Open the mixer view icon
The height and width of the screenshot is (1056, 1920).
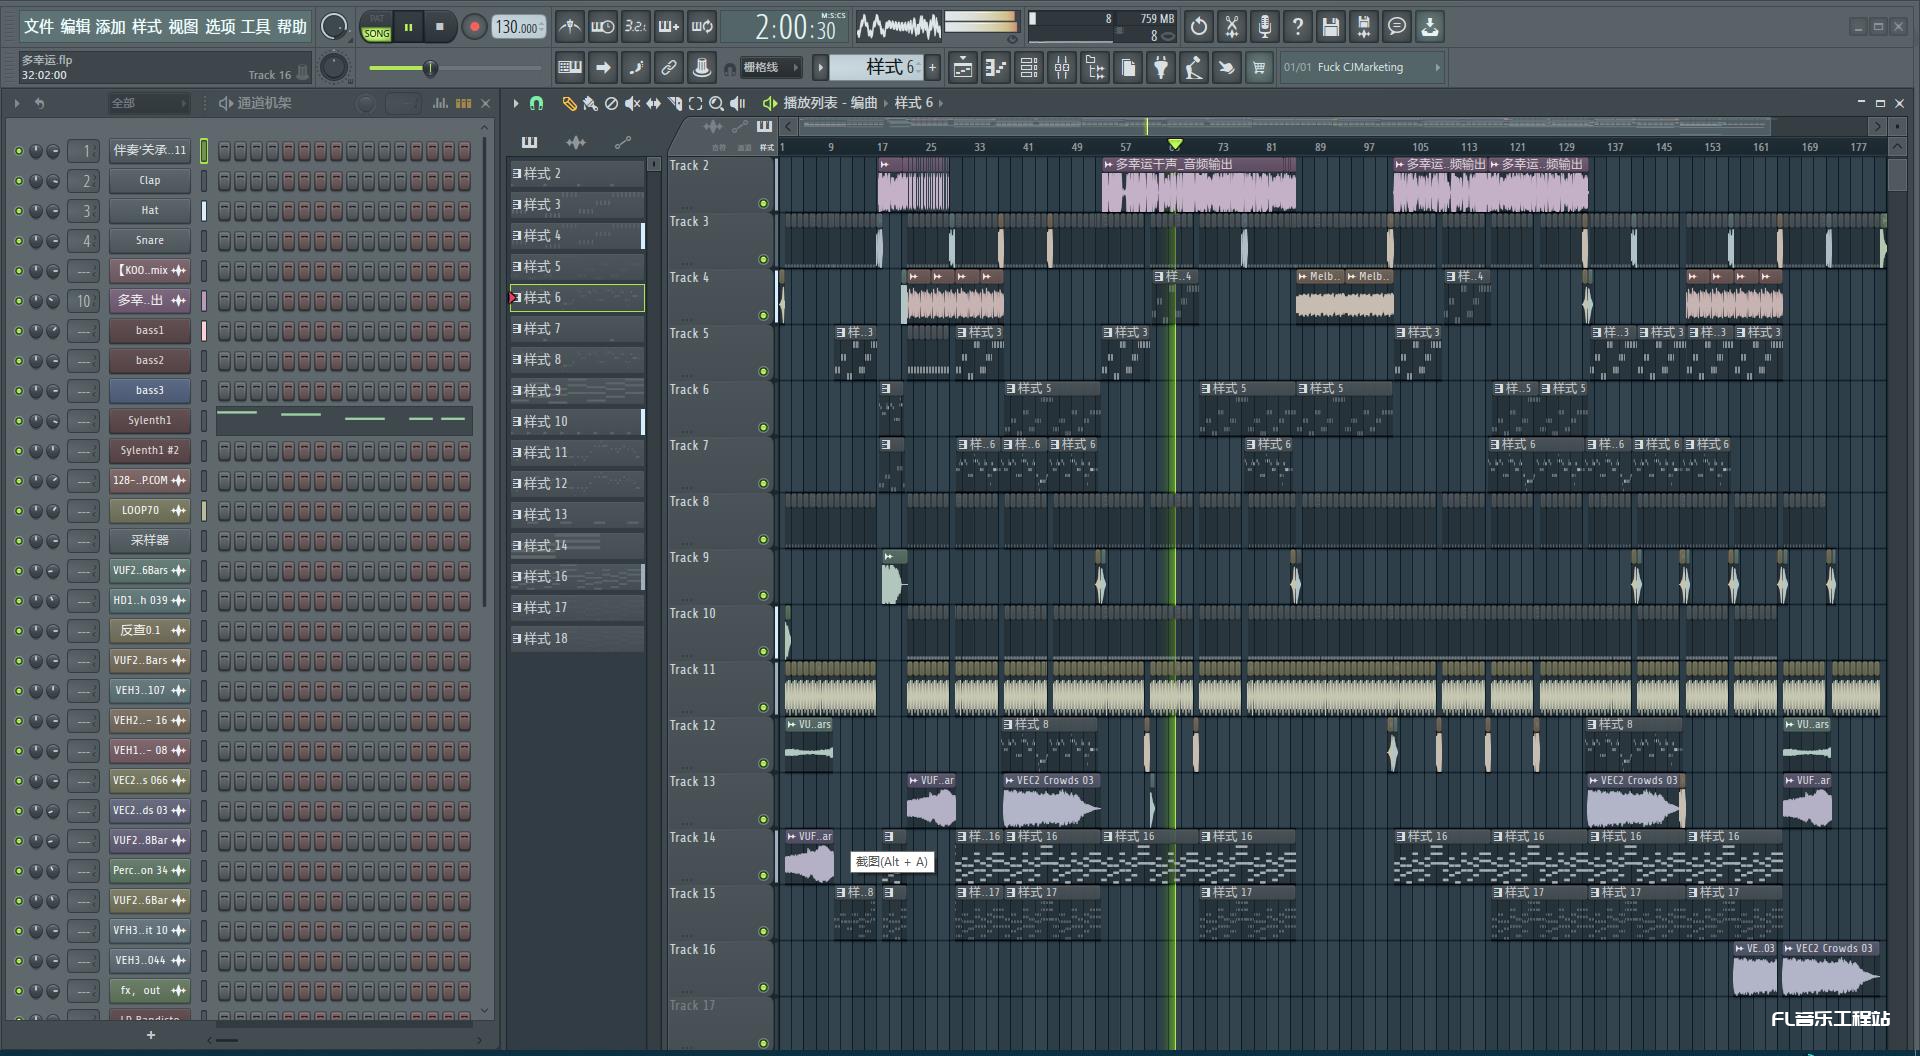1062,68
